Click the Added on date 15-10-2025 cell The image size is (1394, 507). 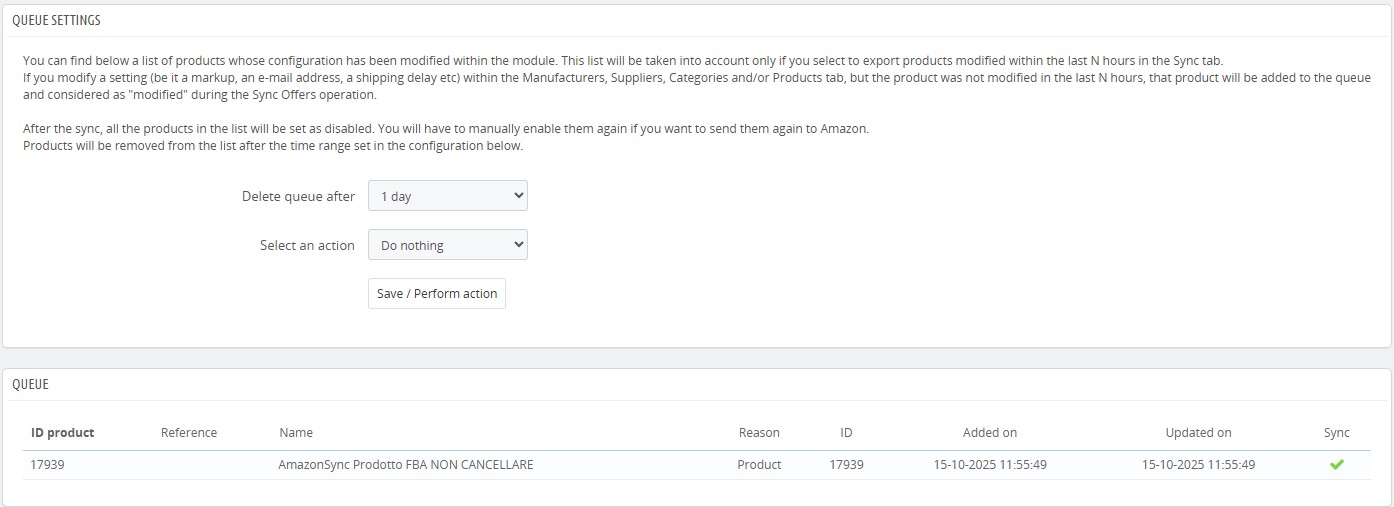point(989,464)
